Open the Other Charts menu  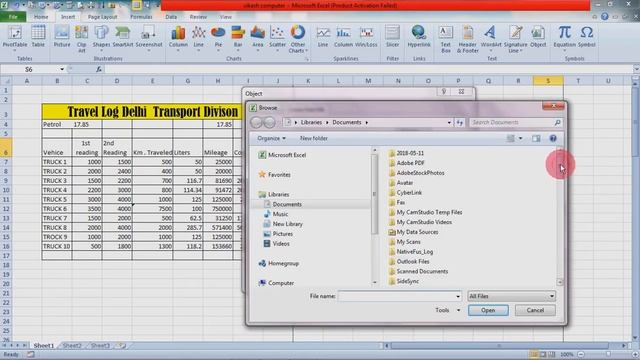click(298, 39)
